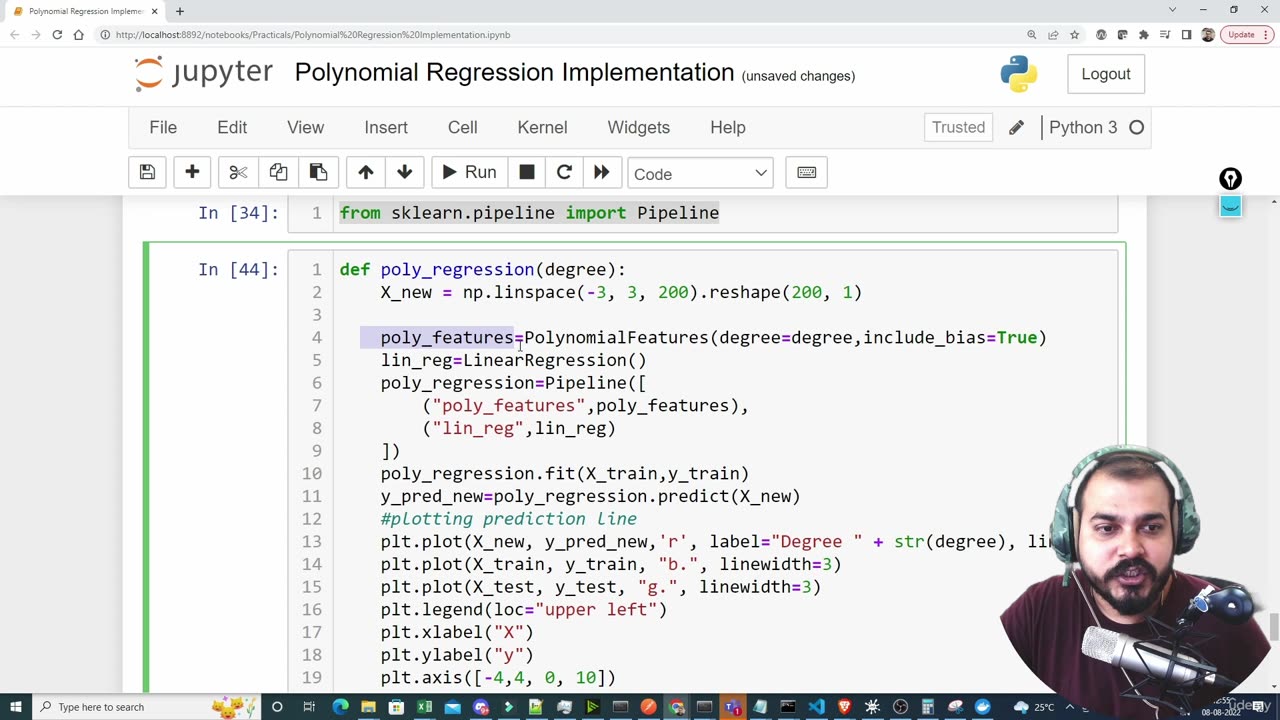
Task: Interrupt the kernel with stop icon
Action: tap(527, 173)
